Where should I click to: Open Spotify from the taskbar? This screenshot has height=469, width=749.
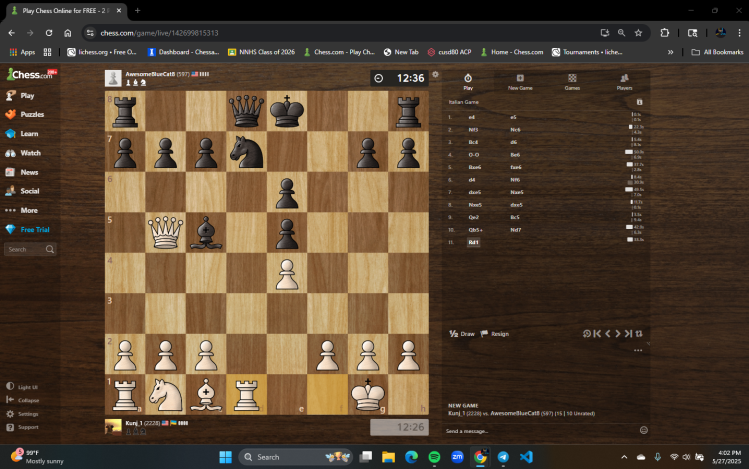(x=434, y=457)
